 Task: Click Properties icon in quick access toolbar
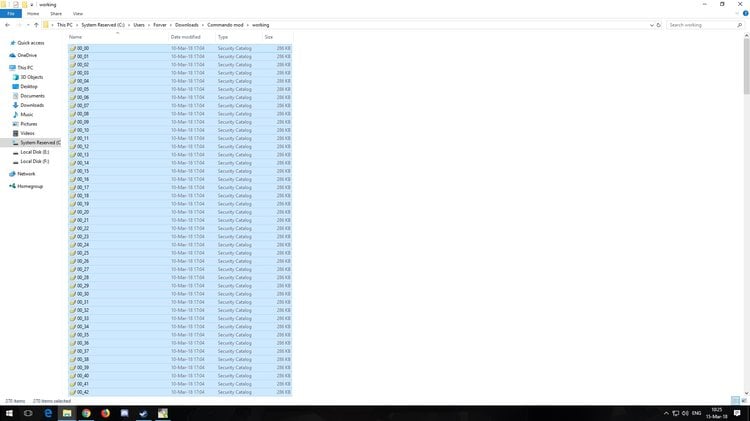coord(15,4)
